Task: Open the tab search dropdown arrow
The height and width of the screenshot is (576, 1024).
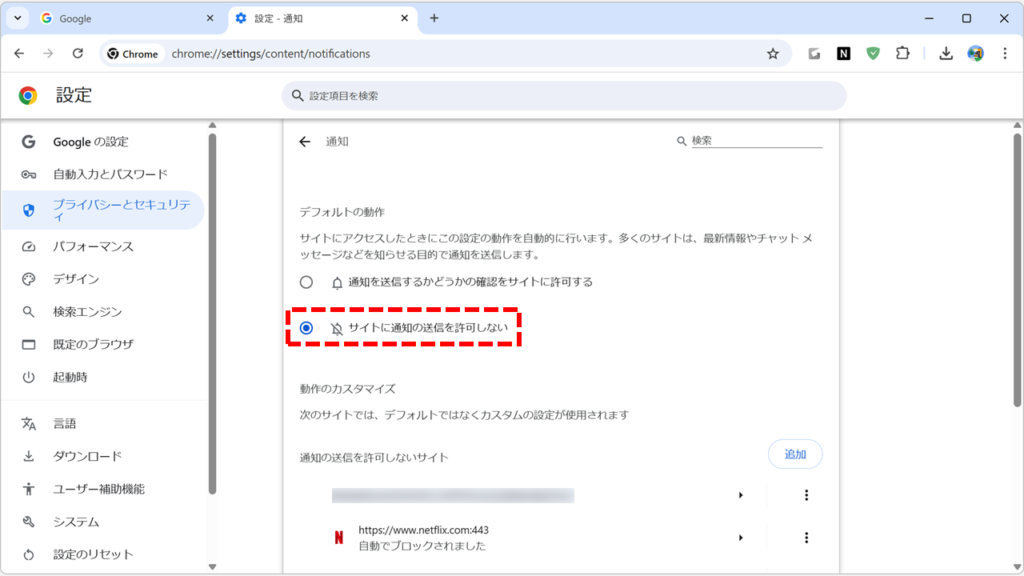Action: [x=18, y=18]
